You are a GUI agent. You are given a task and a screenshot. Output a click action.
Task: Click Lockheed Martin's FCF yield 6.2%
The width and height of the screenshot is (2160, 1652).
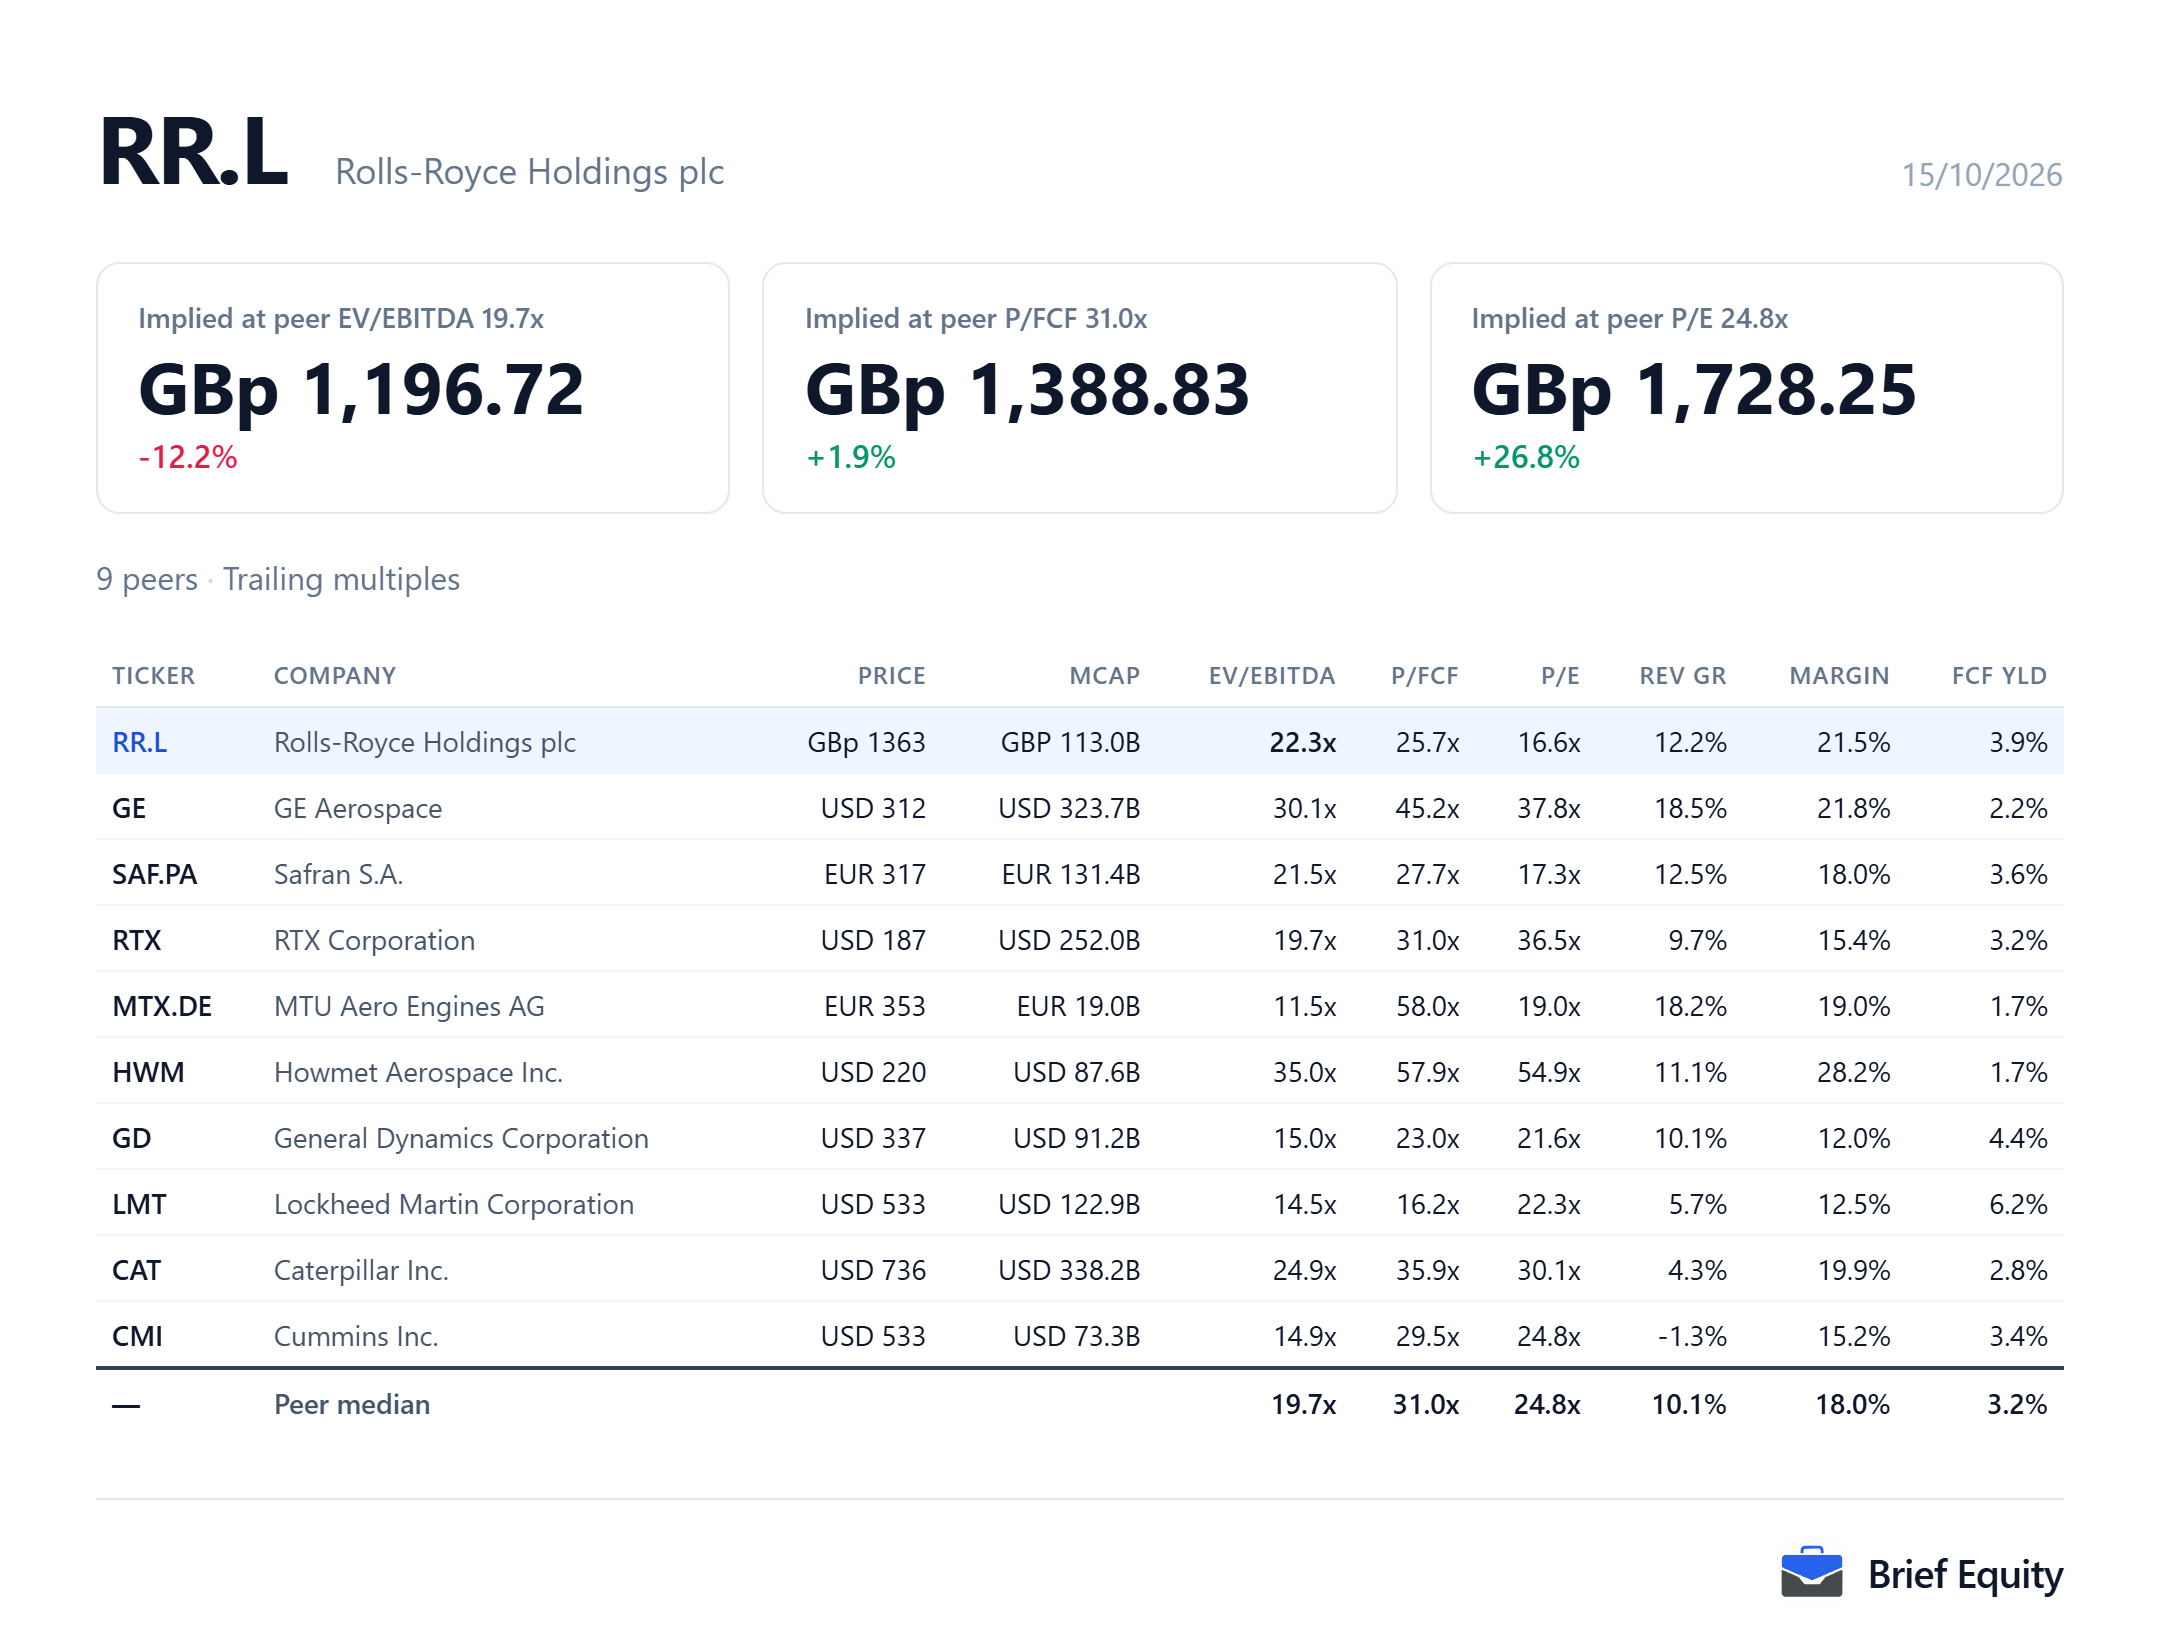2018,1204
